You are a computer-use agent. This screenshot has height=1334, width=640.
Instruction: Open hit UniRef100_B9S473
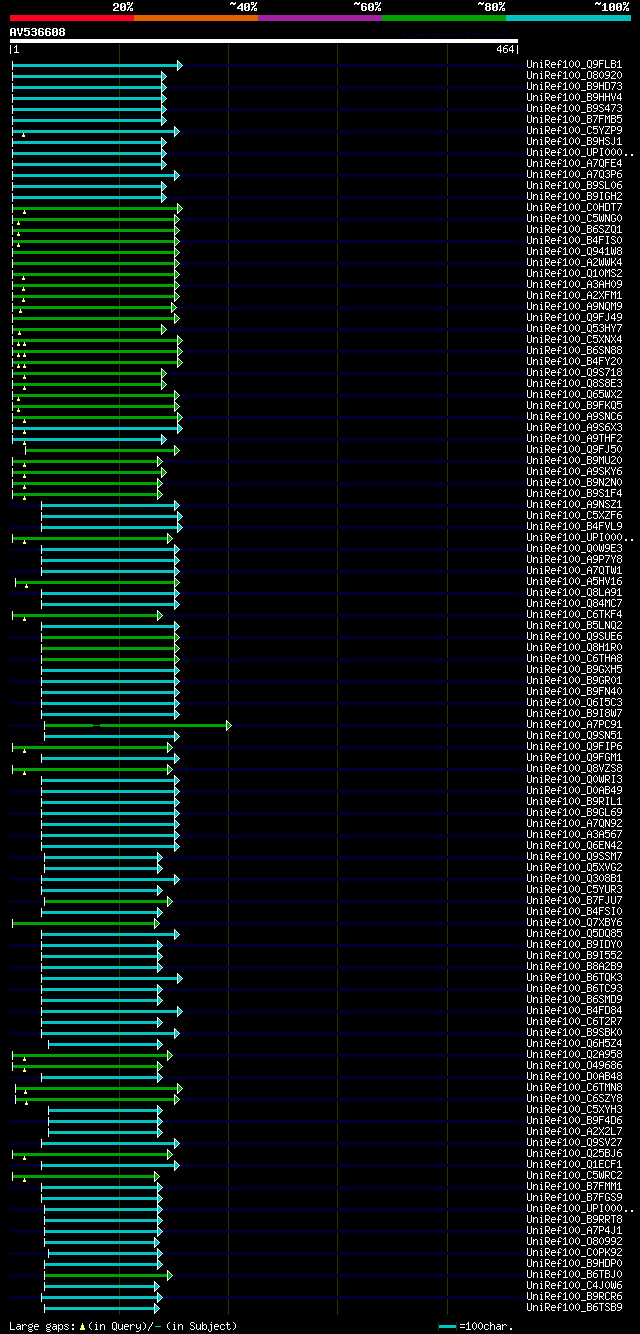tap(575, 108)
